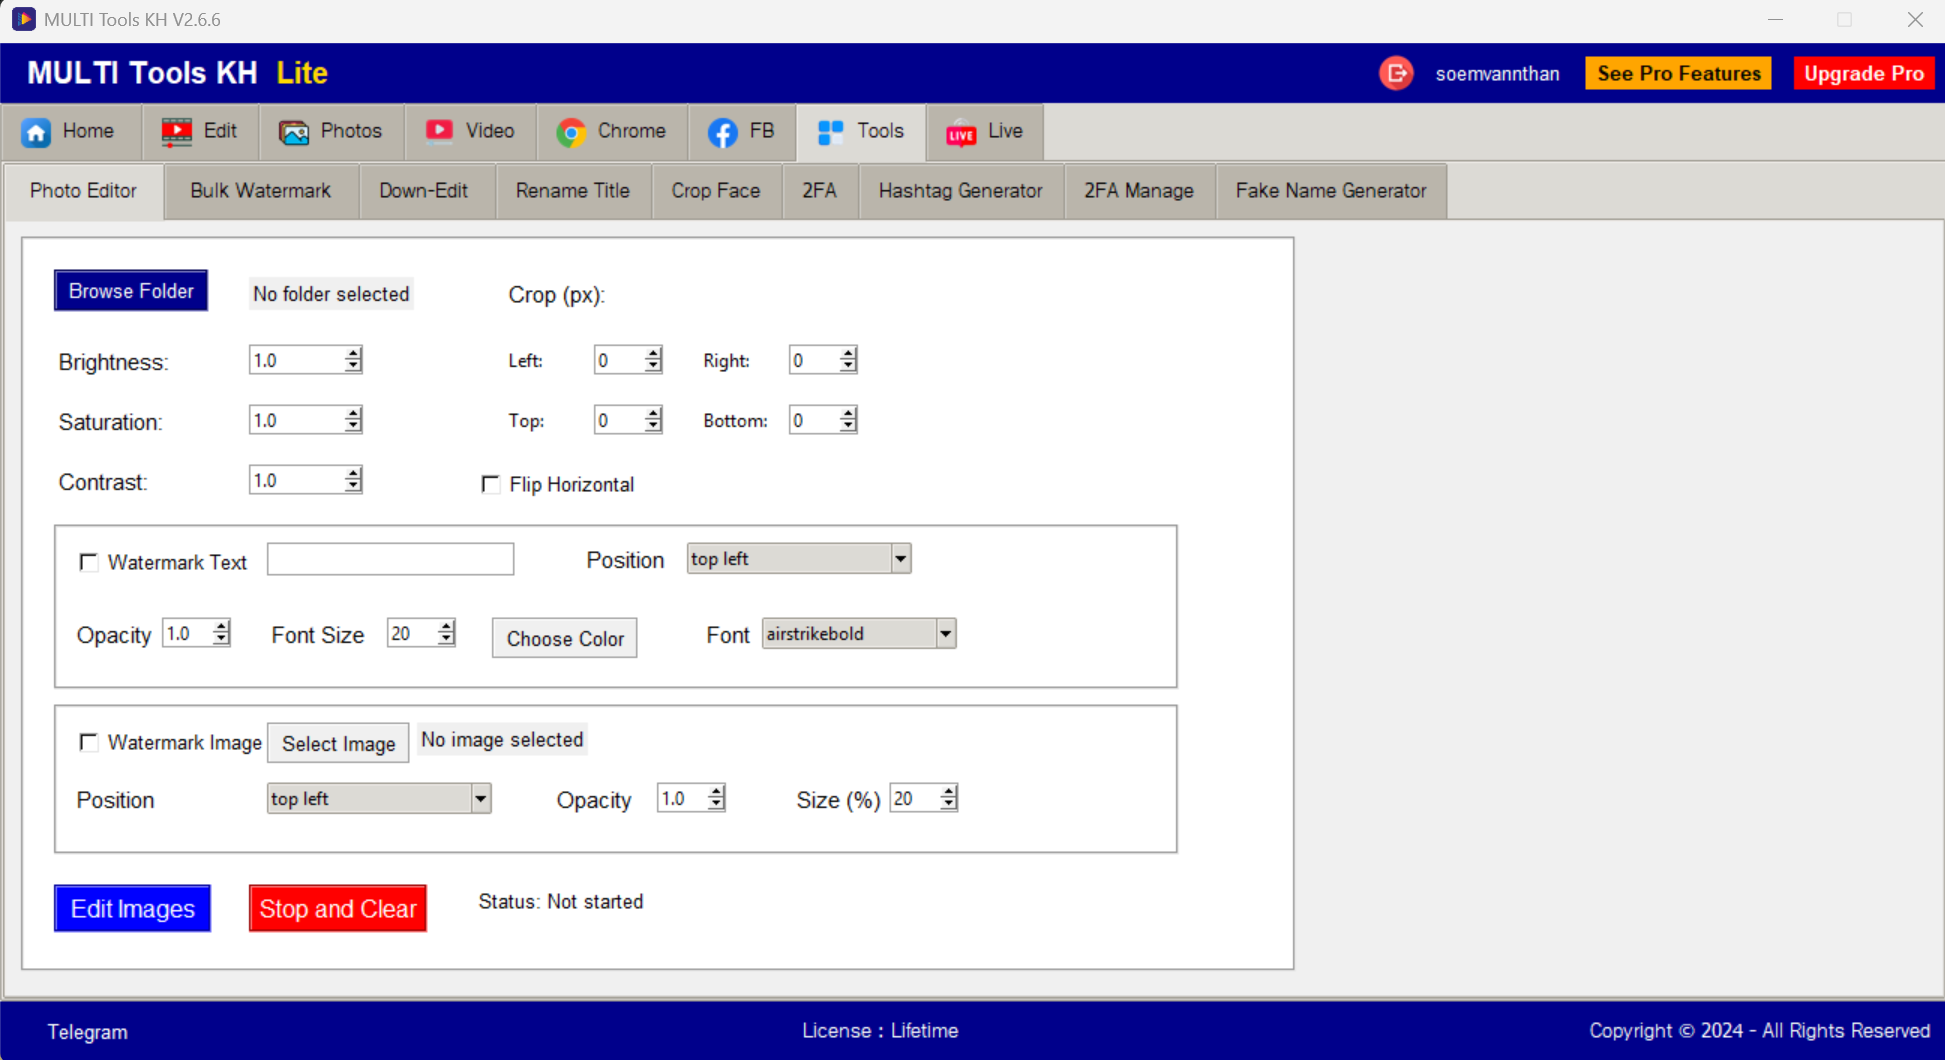The height and width of the screenshot is (1060, 1945).
Task: Click the Video play icon
Action: click(439, 131)
